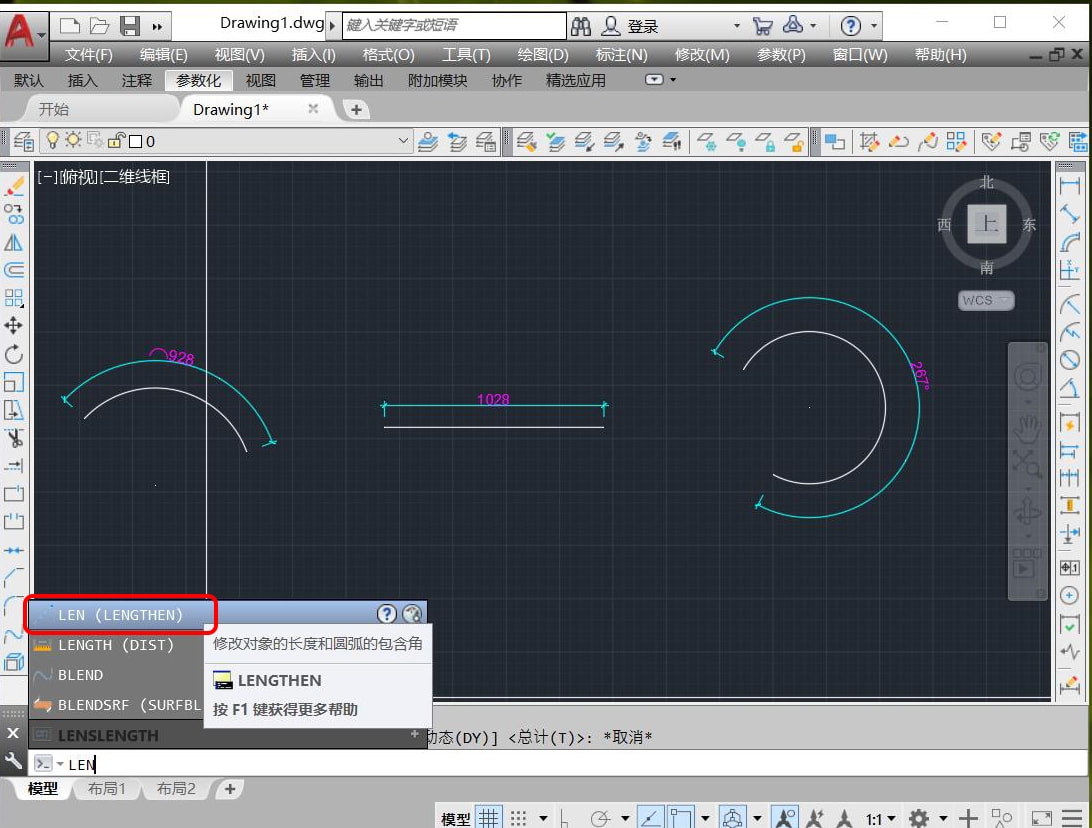This screenshot has width=1092, height=828.
Task: Toggle the layer 0 light bulb on/off
Action: (52, 141)
